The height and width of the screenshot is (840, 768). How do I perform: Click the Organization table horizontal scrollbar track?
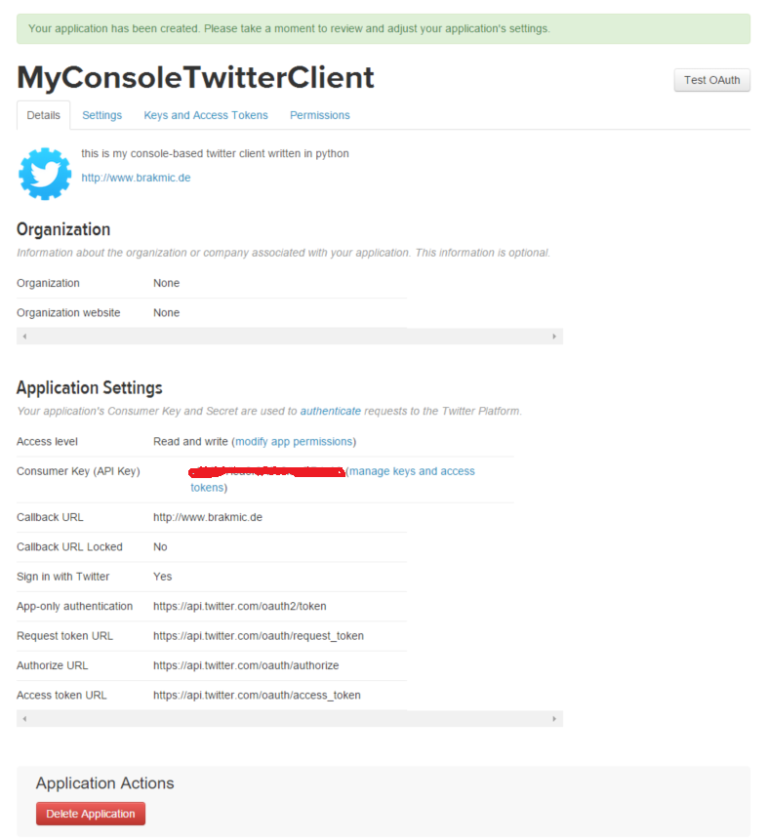290,337
